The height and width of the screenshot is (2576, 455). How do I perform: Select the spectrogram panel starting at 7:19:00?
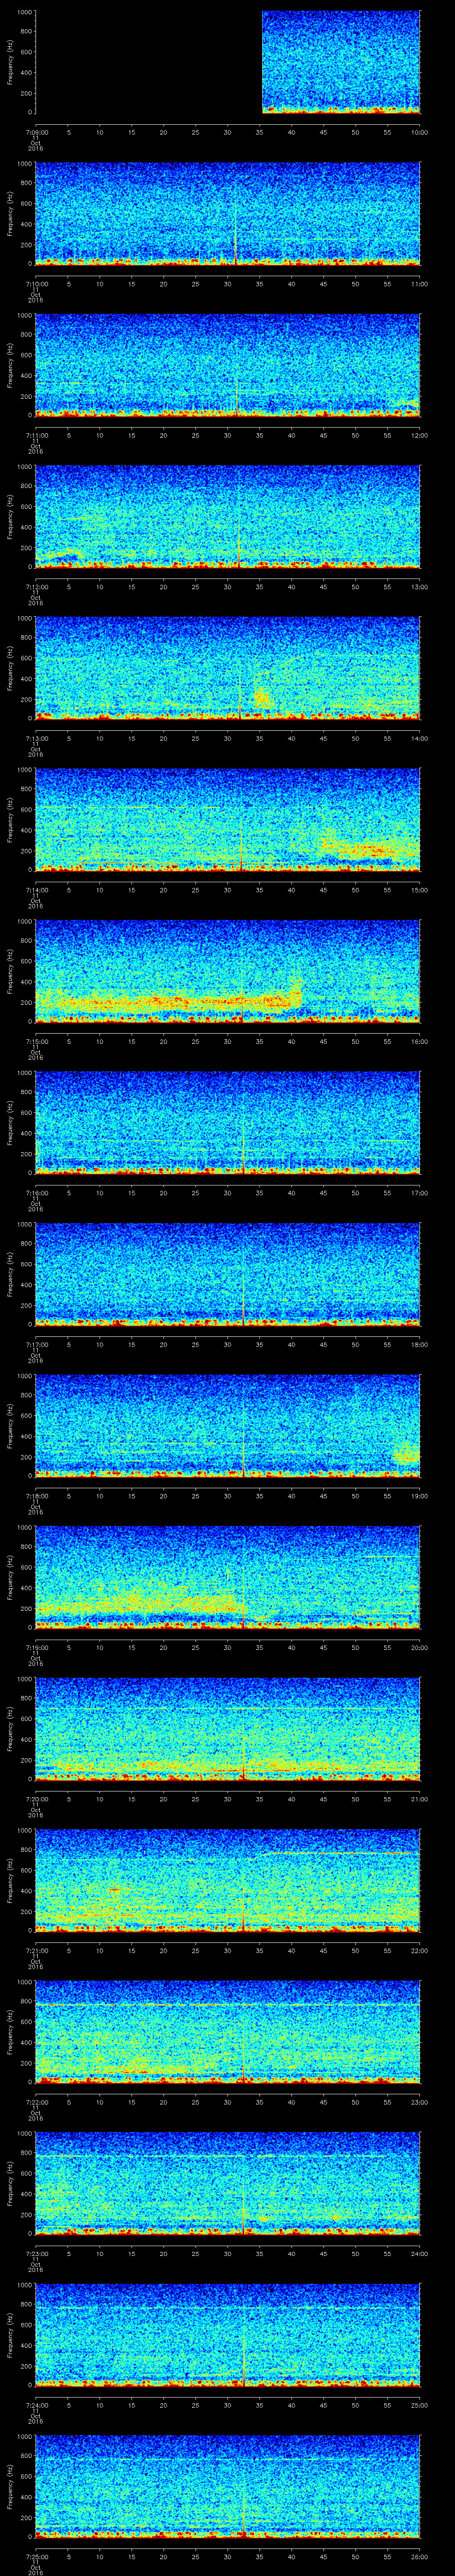(x=228, y=1577)
